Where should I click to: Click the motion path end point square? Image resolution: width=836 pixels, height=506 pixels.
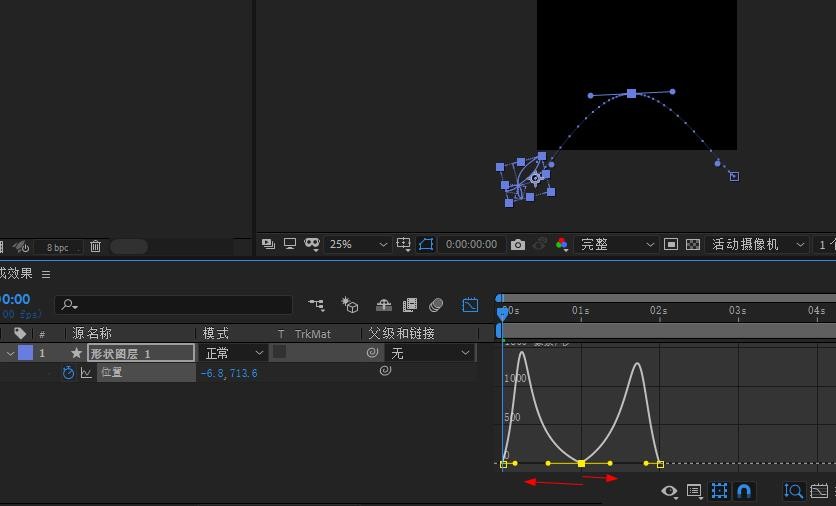click(x=734, y=176)
